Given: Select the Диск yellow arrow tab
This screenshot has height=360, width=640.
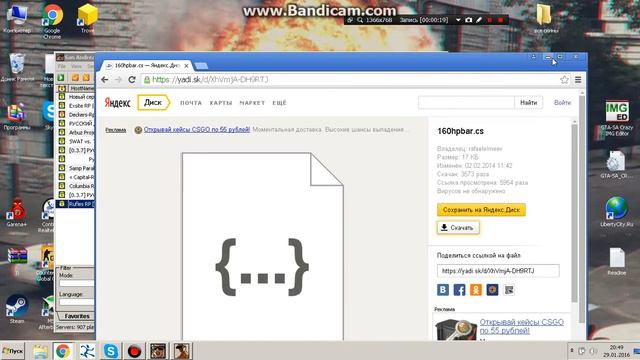Looking at the screenshot, I should (153, 102).
